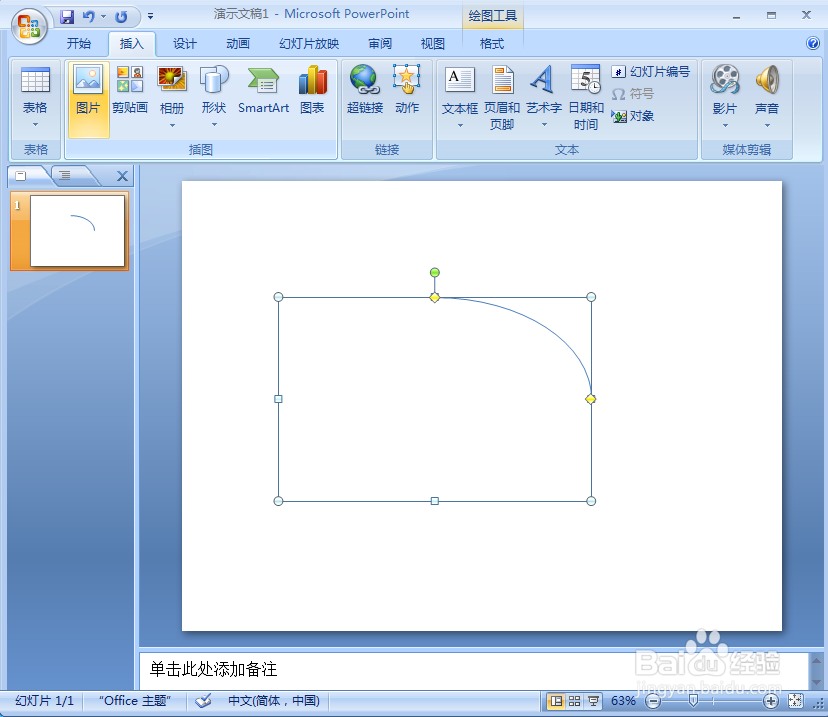
Task: Insert a 超链接 hyperlink
Action: [x=364, y=90]
